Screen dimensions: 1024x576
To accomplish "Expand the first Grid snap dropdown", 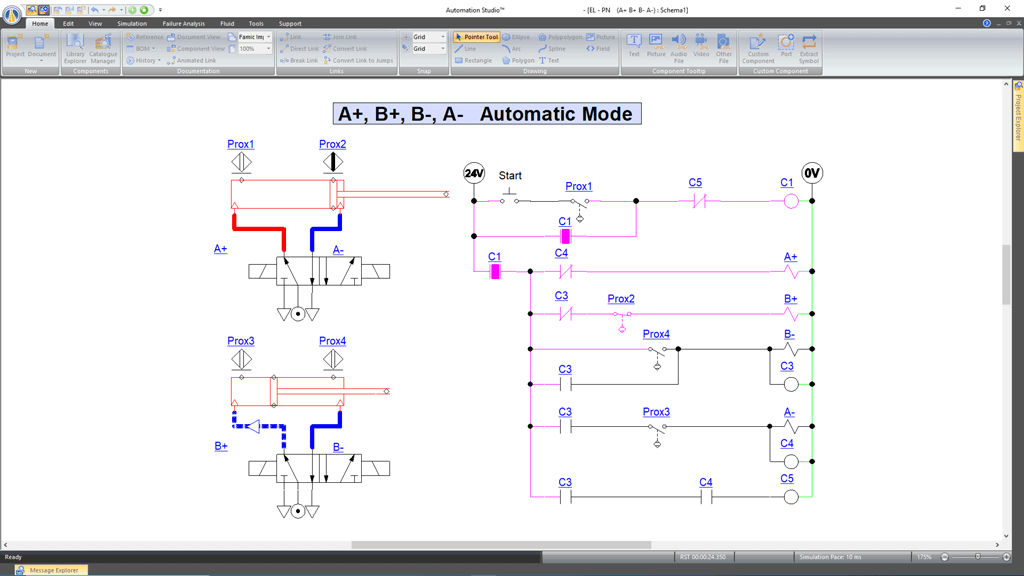I will tap(443, 37).
